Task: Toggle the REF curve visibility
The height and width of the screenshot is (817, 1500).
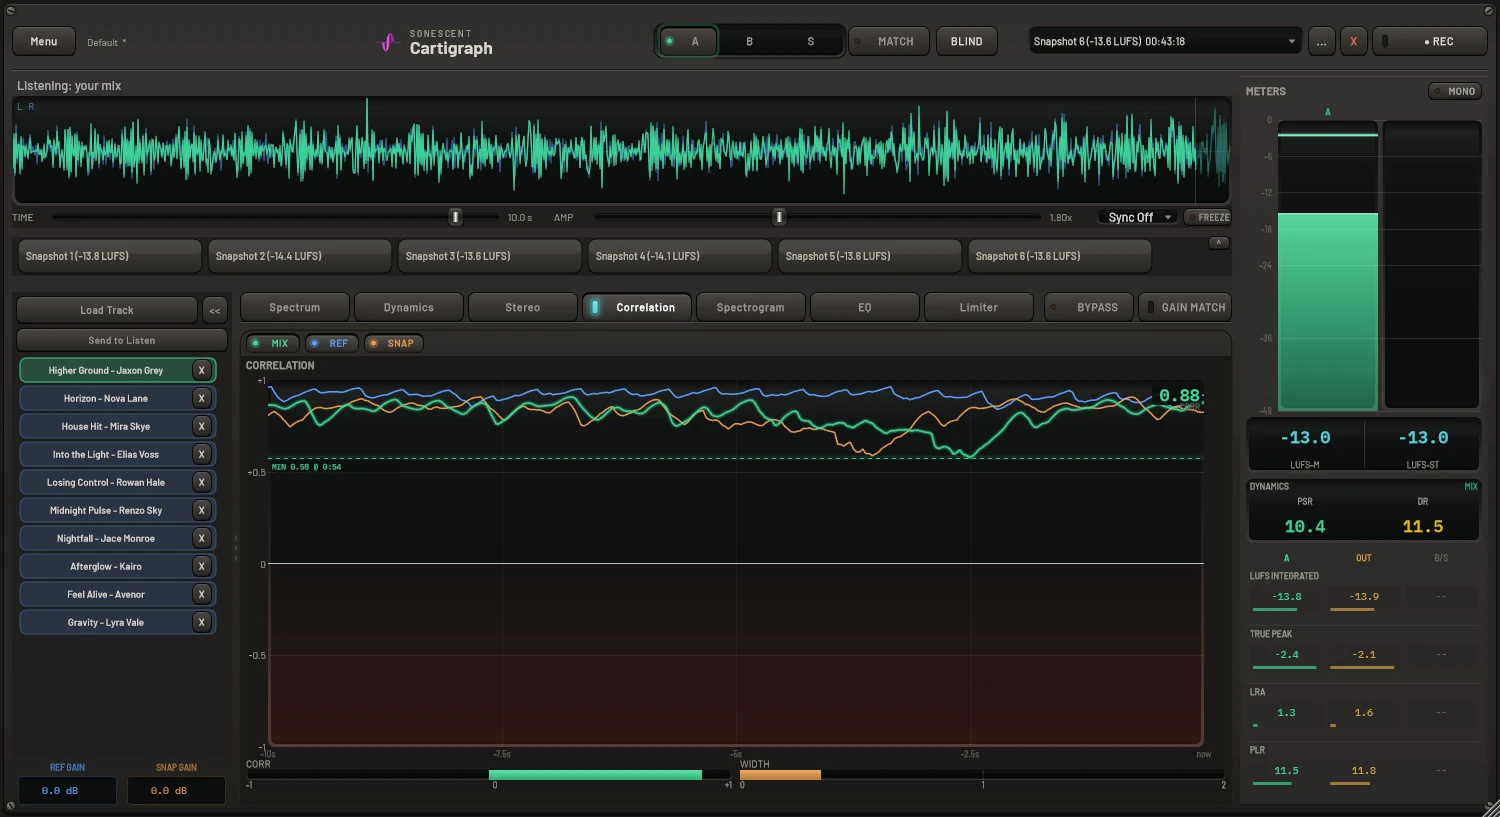Action: tap(331, 343)
